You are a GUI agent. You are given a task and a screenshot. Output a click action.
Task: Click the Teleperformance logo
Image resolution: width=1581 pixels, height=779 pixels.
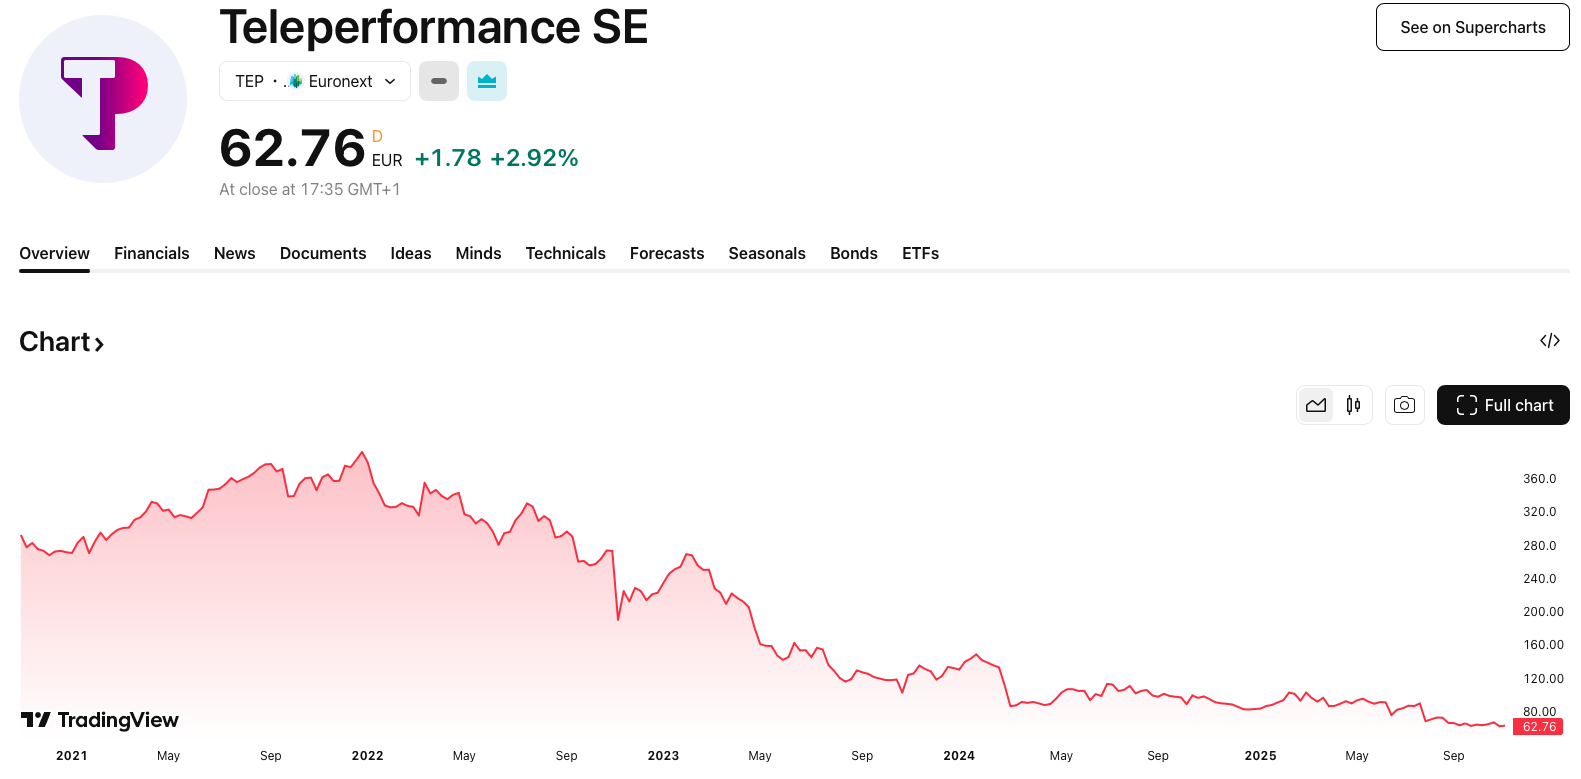pyautogui.click(x=103, y=99)
